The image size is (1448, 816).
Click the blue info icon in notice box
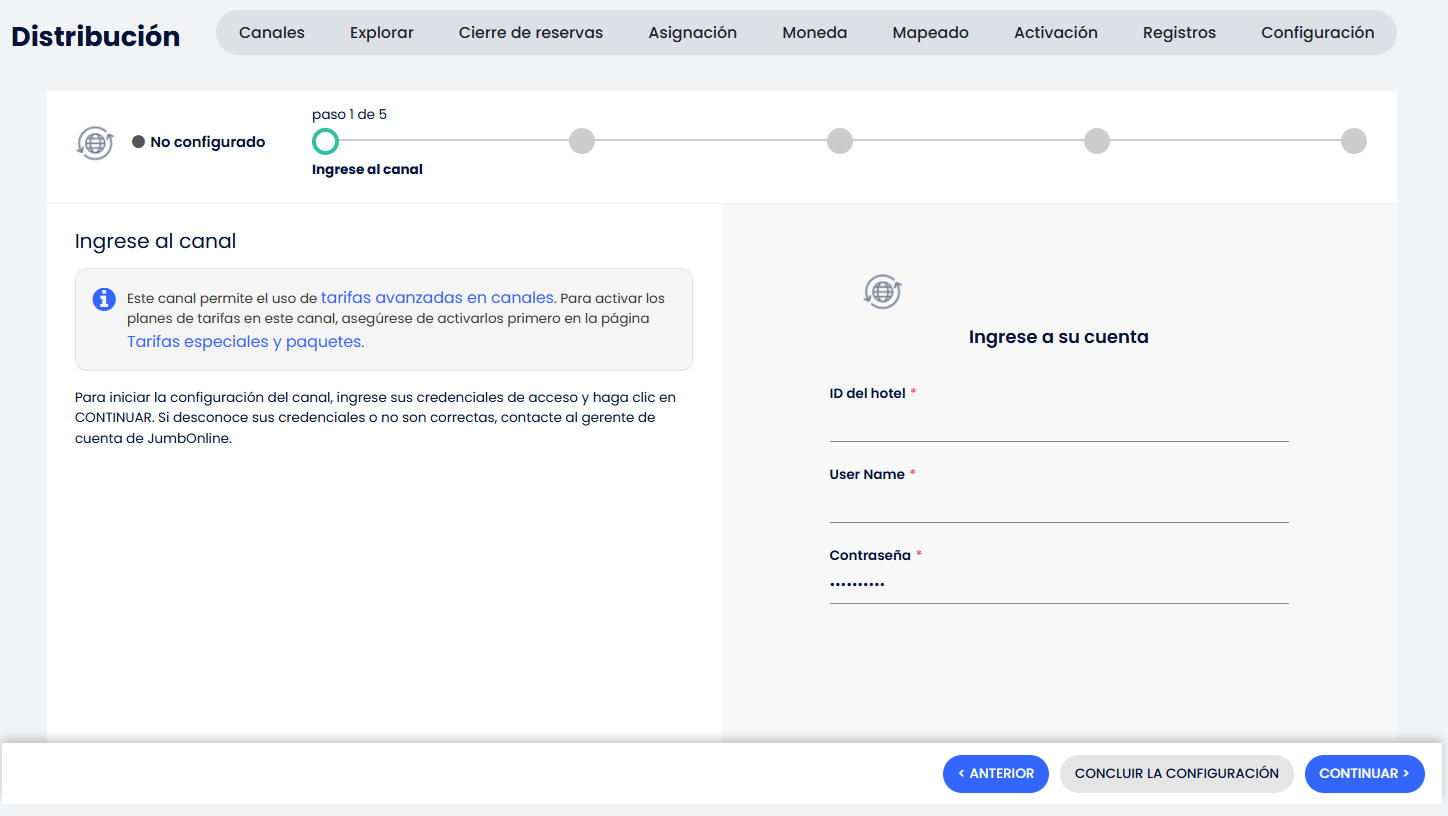(x=104, y=299)
